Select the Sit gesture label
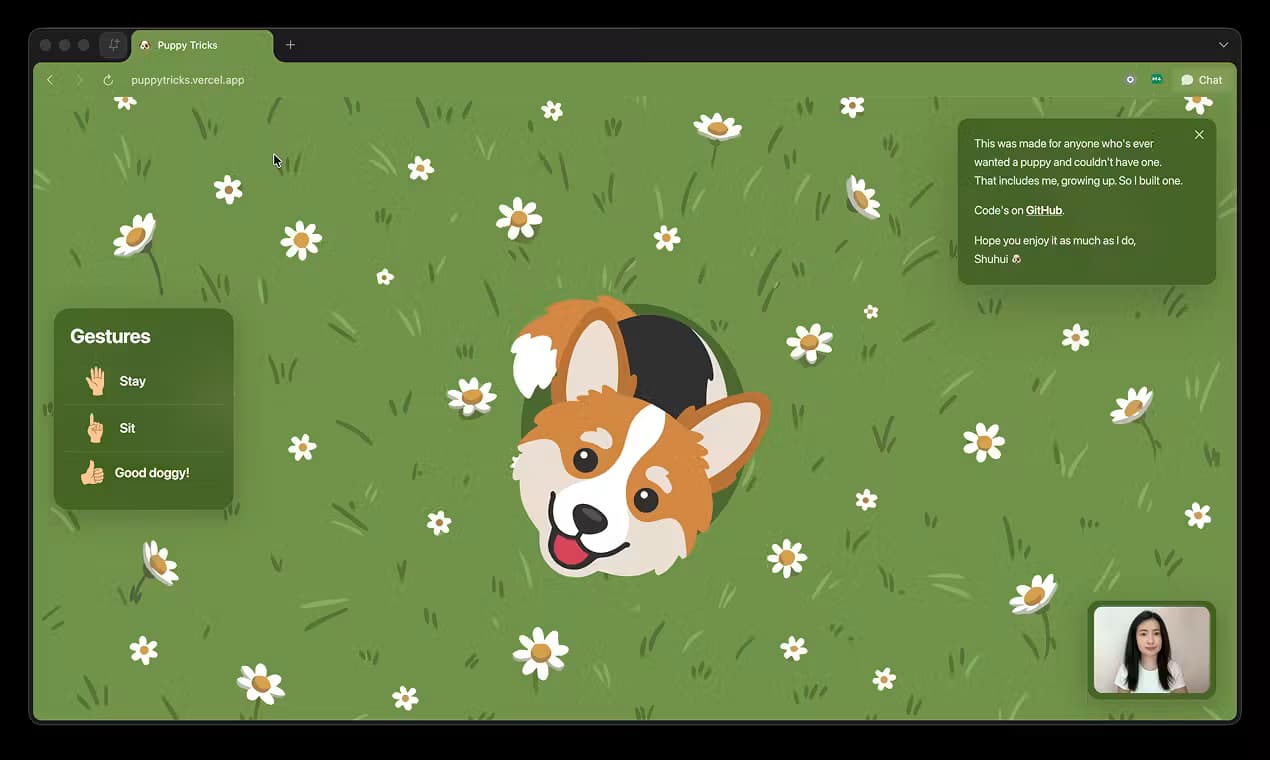Screen dimensions: 1270x760 click(x=127, y=428)
